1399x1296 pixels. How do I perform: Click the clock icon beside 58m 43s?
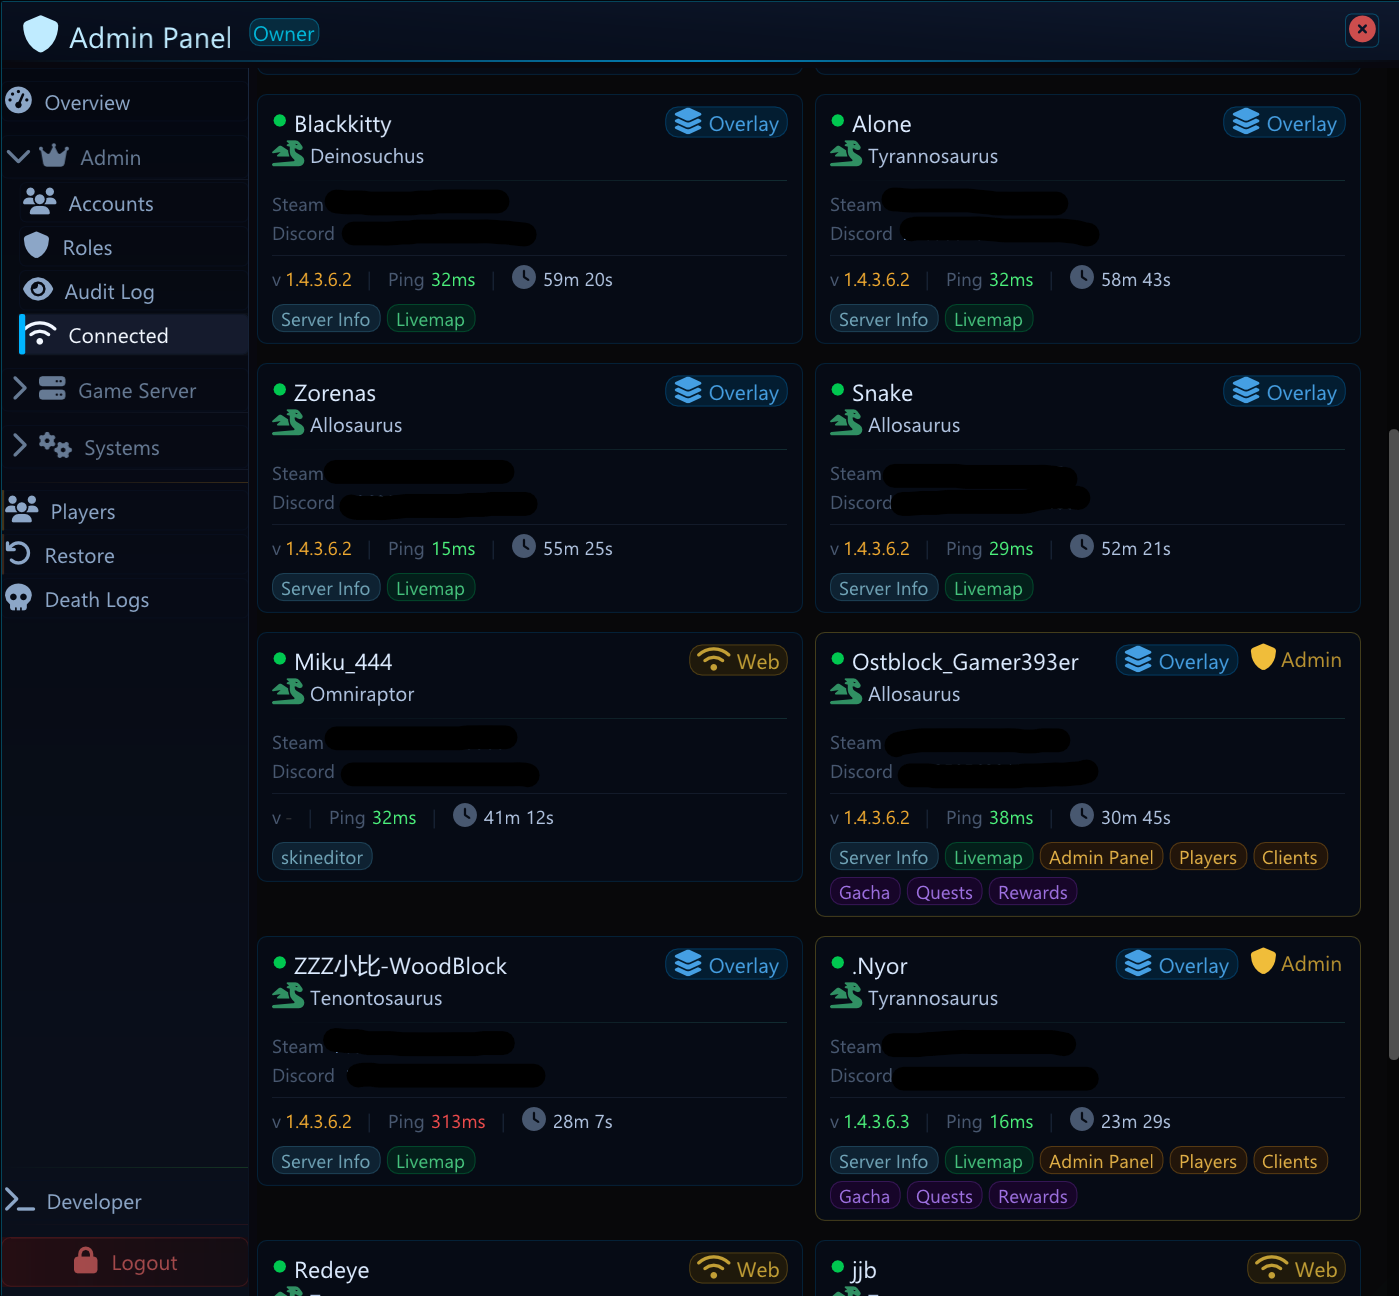[1082, 277]
